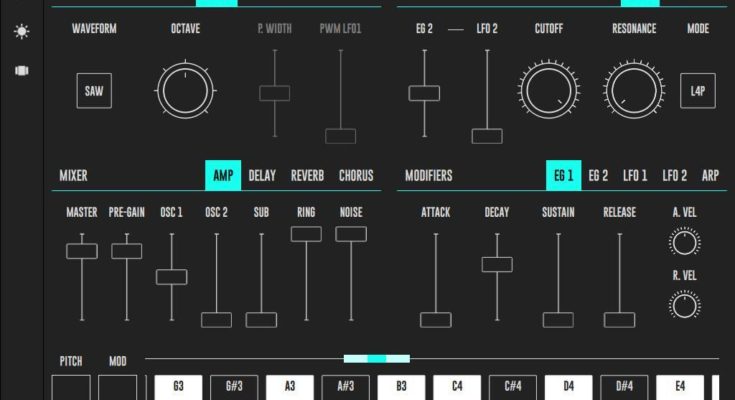Click the brightness sun icon in sidebar
This screenshot has height=400, width=735.
(x=21, y=32)
